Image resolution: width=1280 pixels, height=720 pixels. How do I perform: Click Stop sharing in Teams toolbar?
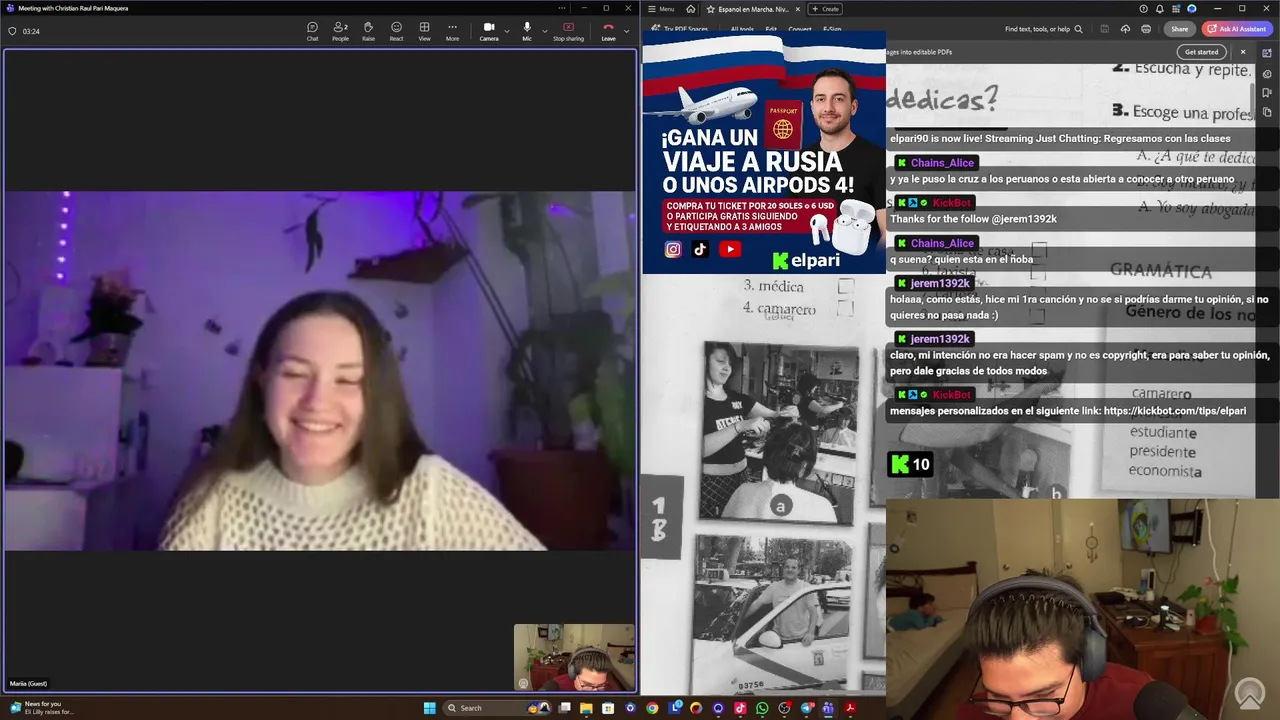[x=568, y=31]
